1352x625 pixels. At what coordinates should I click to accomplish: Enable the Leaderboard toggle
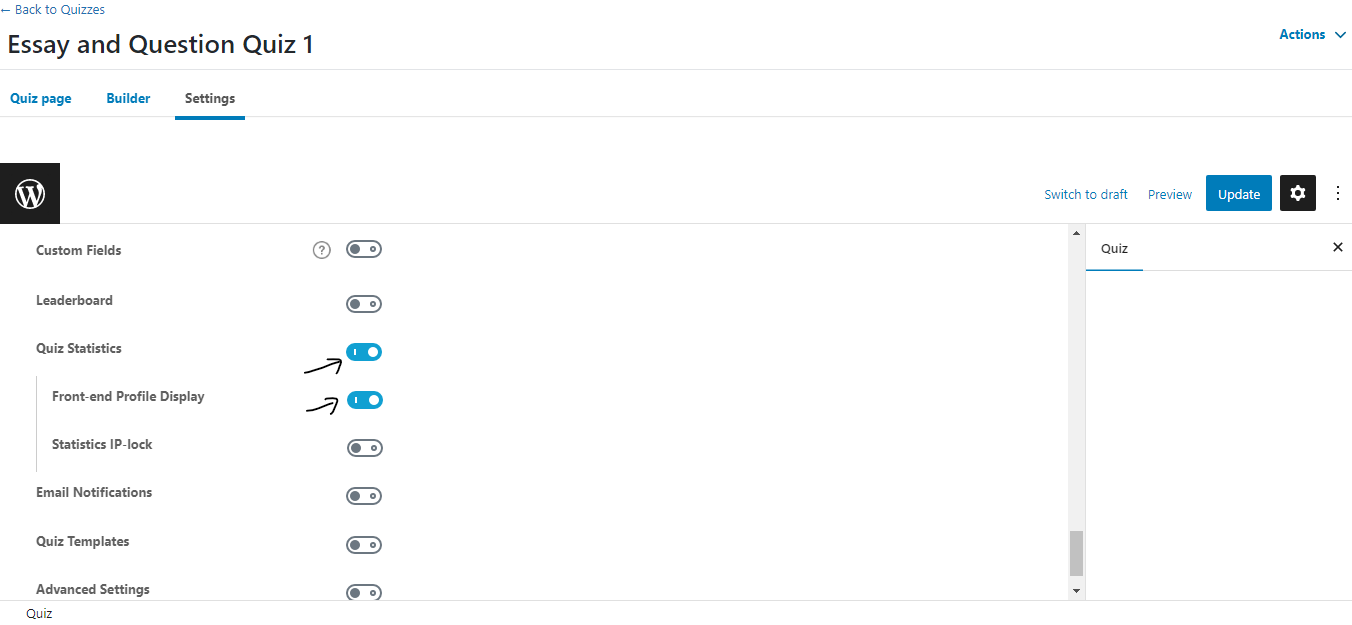[x=364, y=304]
